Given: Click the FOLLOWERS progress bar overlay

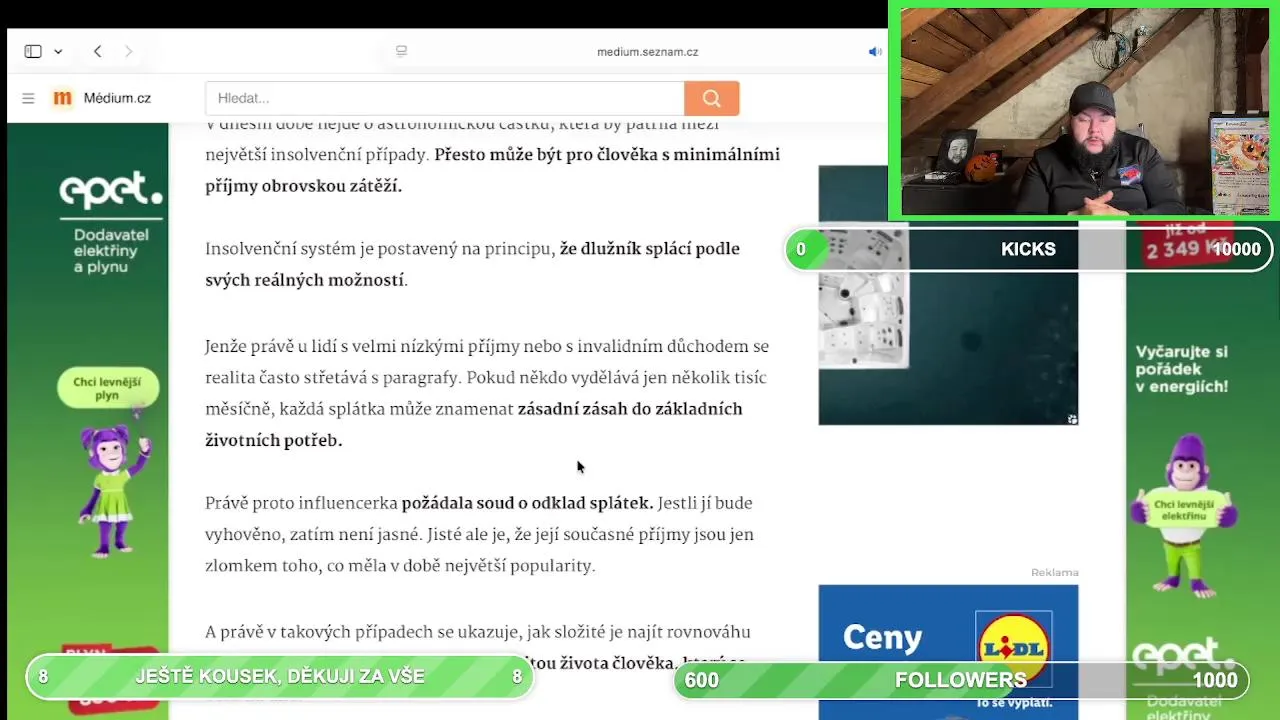Looking at the screenshot, I should pyautogui.click(x=961, y=680).
